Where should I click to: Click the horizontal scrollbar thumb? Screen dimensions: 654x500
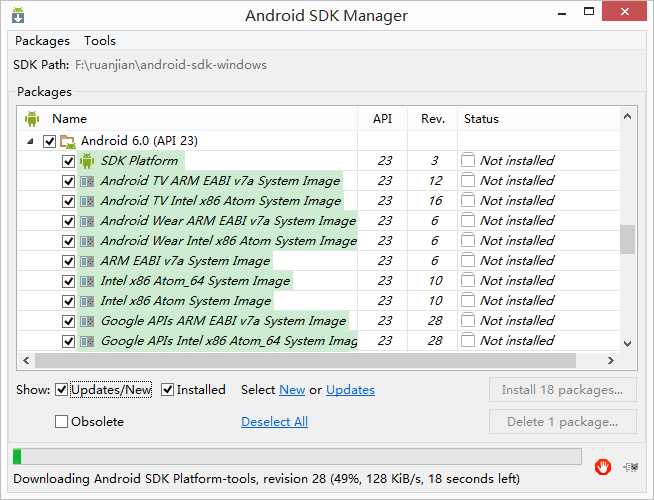305,361
